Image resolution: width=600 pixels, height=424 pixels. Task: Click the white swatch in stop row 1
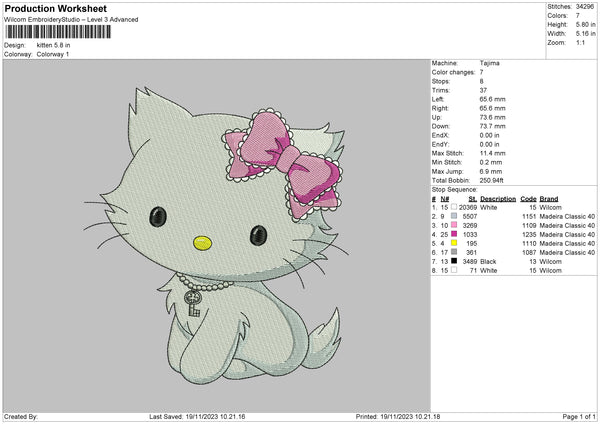tap(454, 207)
